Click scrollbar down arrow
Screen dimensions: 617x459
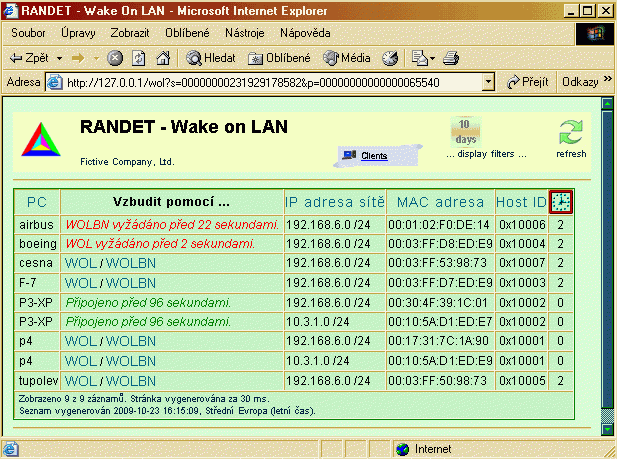(x=607, y=429)
